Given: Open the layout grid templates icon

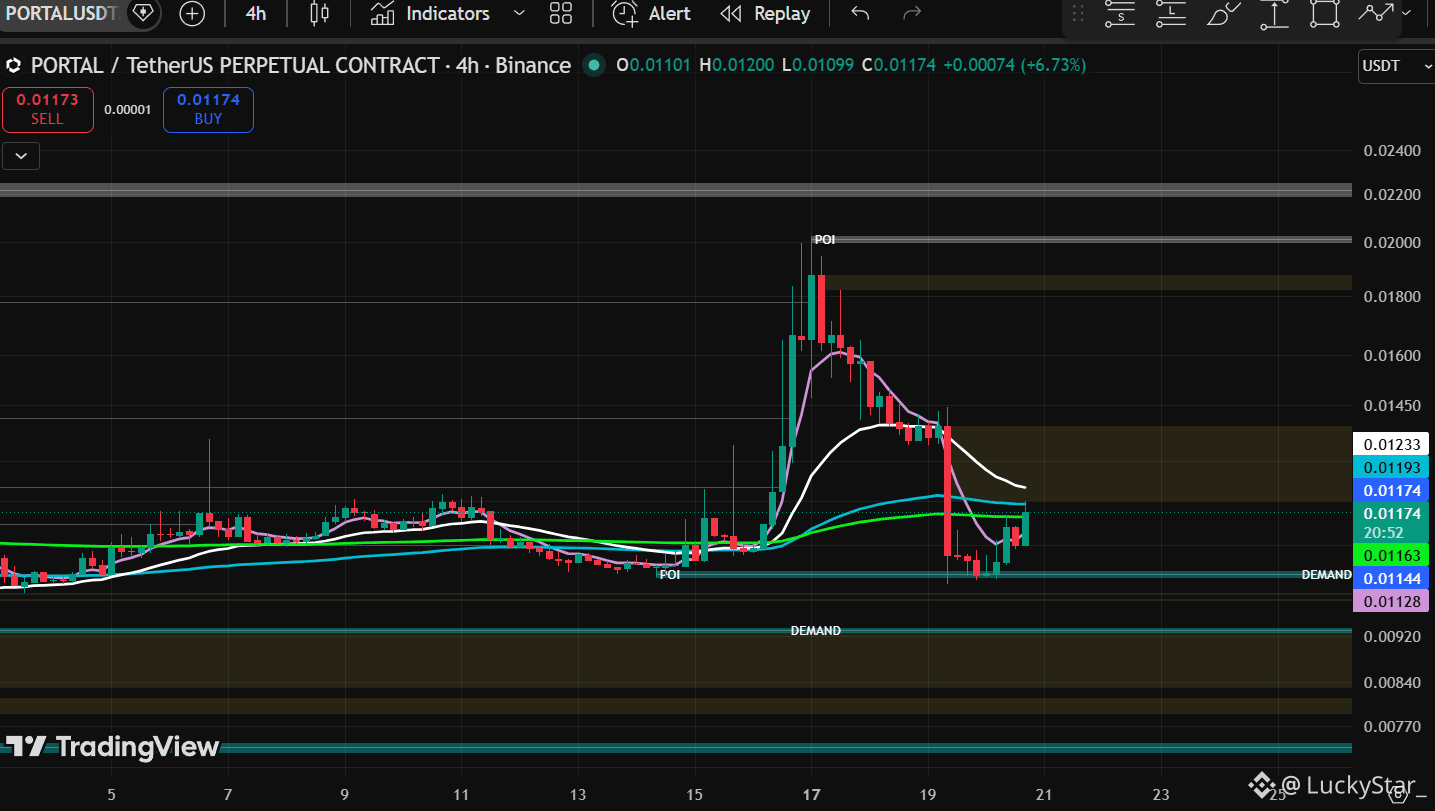Looking at the screenshot, I should pyautogui.click(x=561, y=14).
